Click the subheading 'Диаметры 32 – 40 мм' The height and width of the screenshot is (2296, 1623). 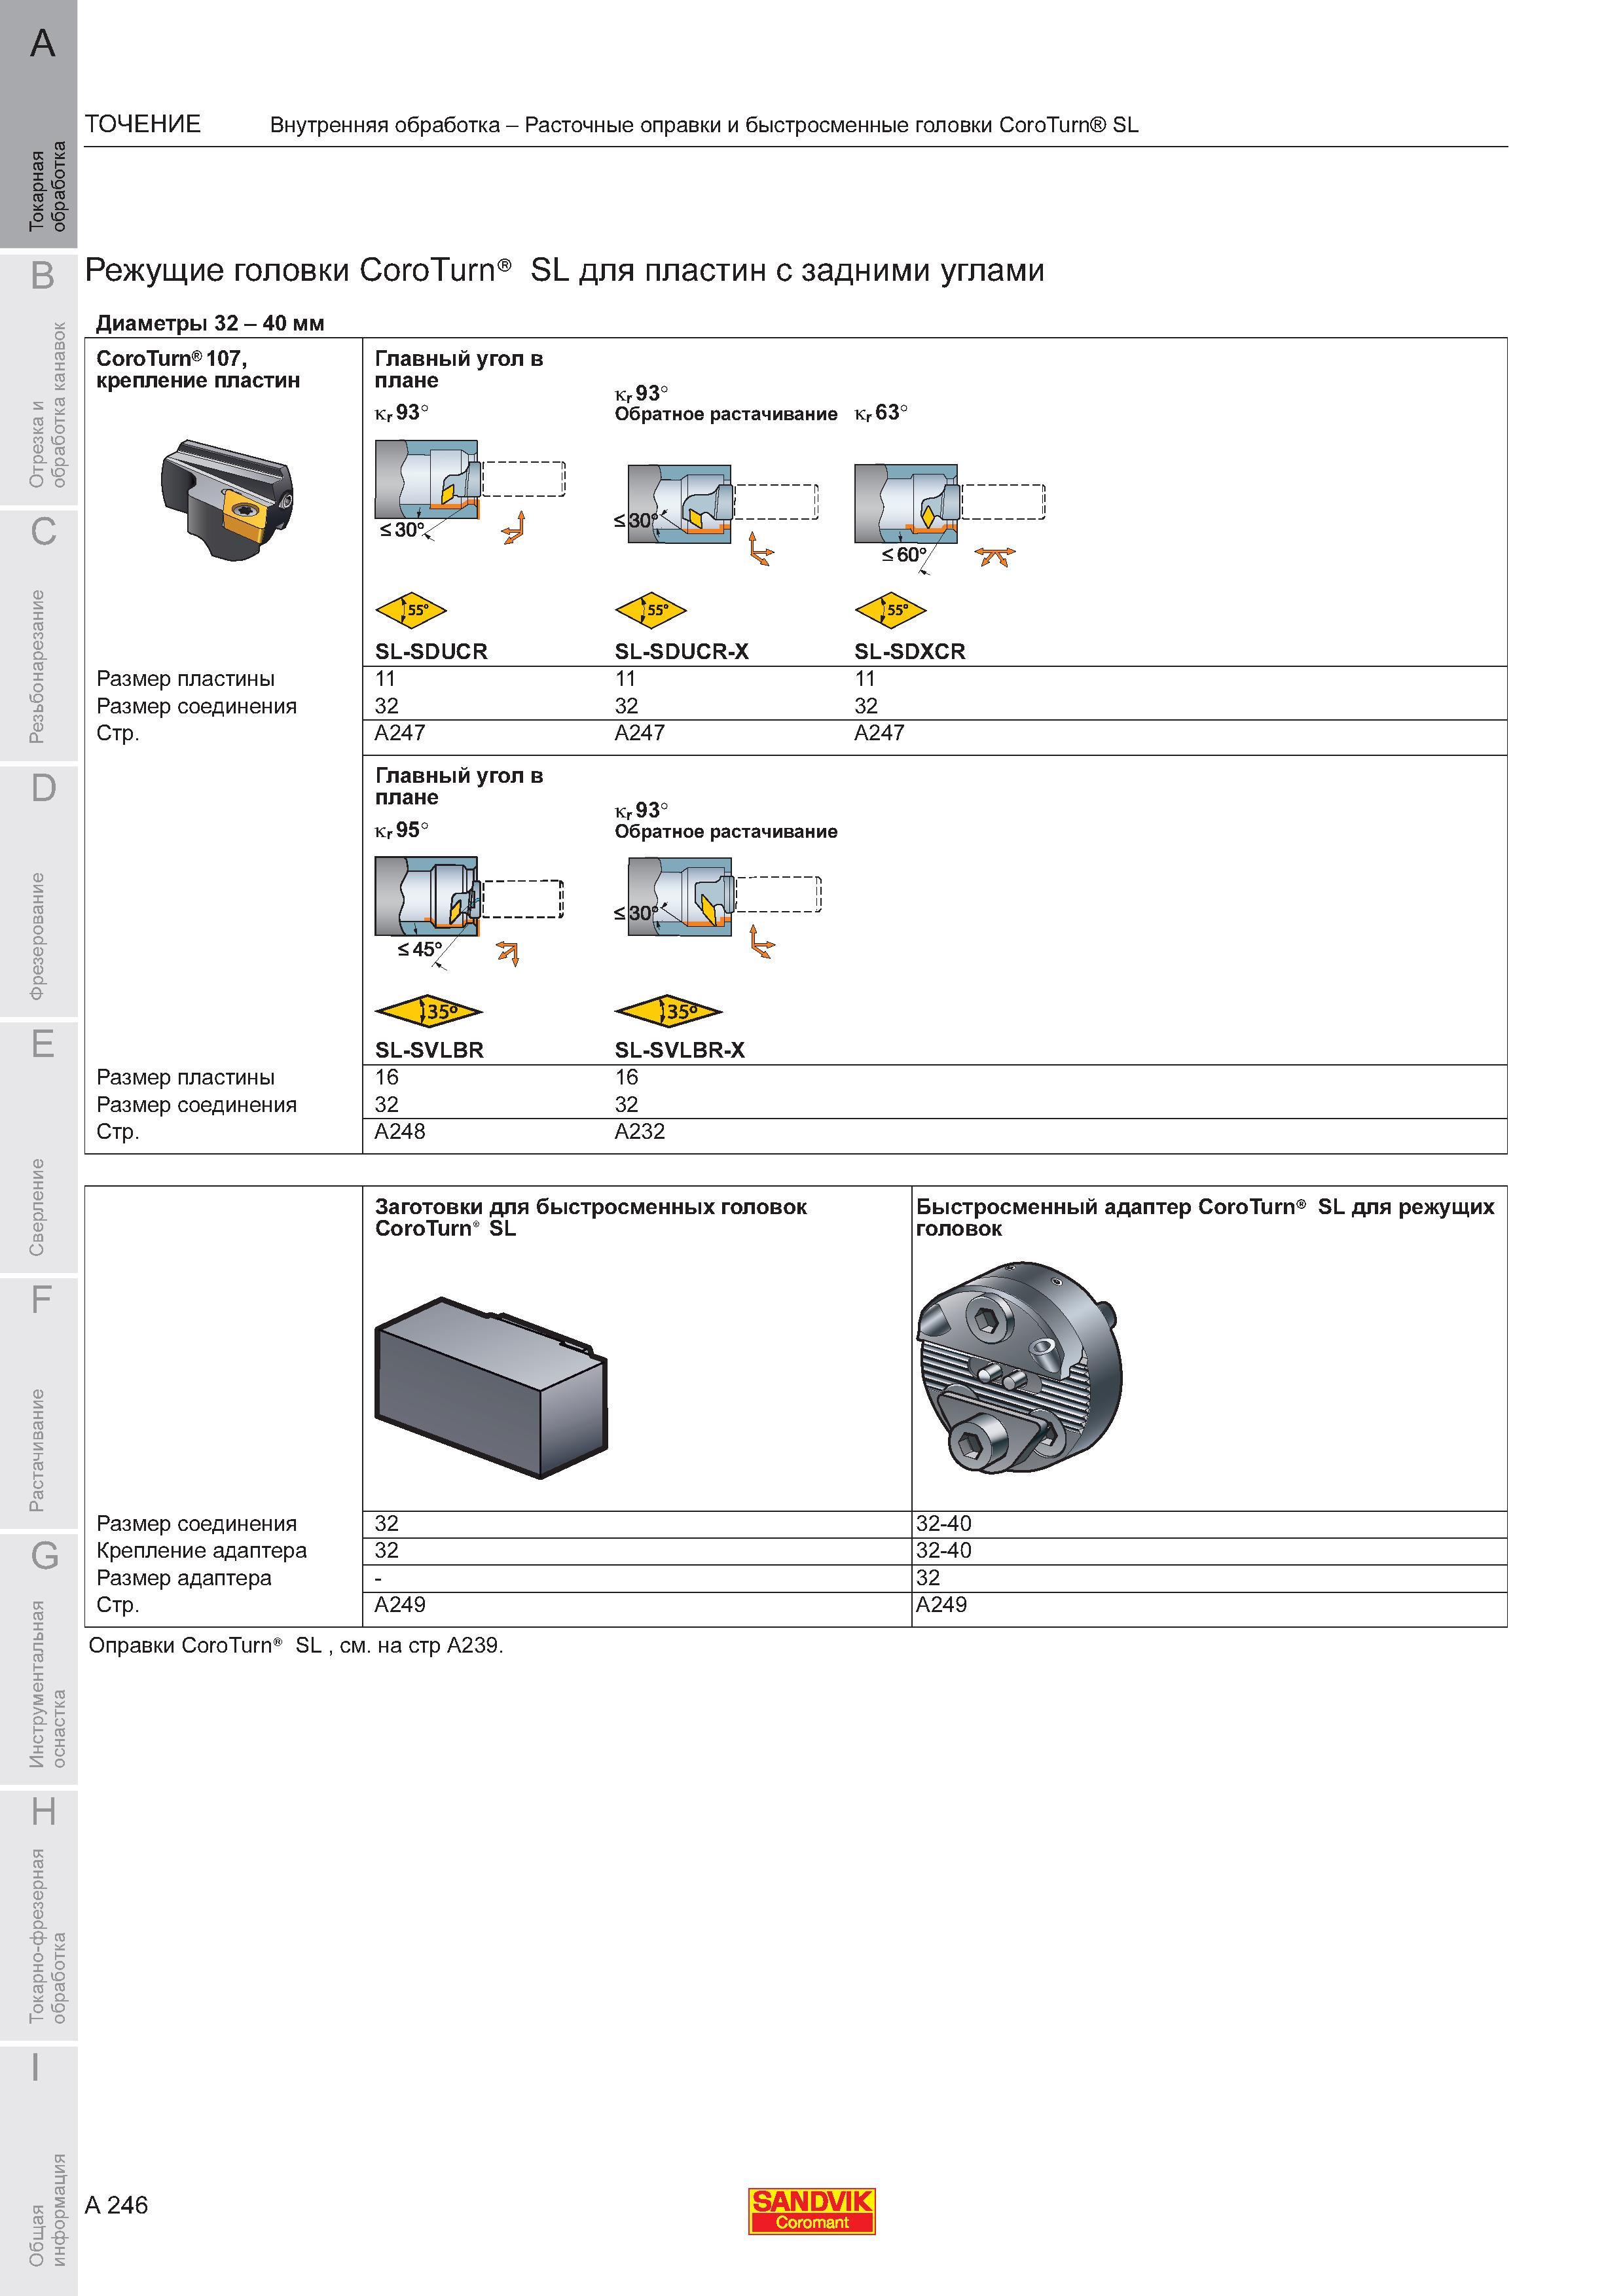click(x=210, y=323)
